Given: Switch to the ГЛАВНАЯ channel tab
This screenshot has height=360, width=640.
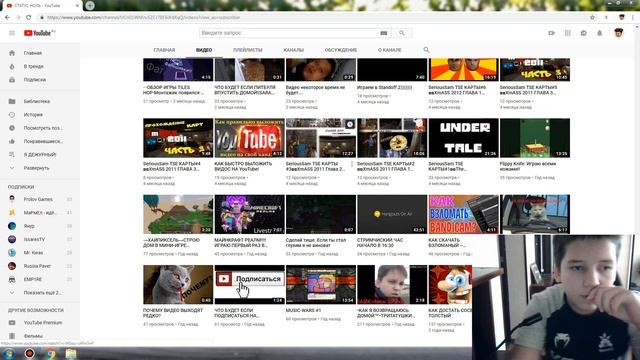Looking at the screenshot, I should [164, 50].
